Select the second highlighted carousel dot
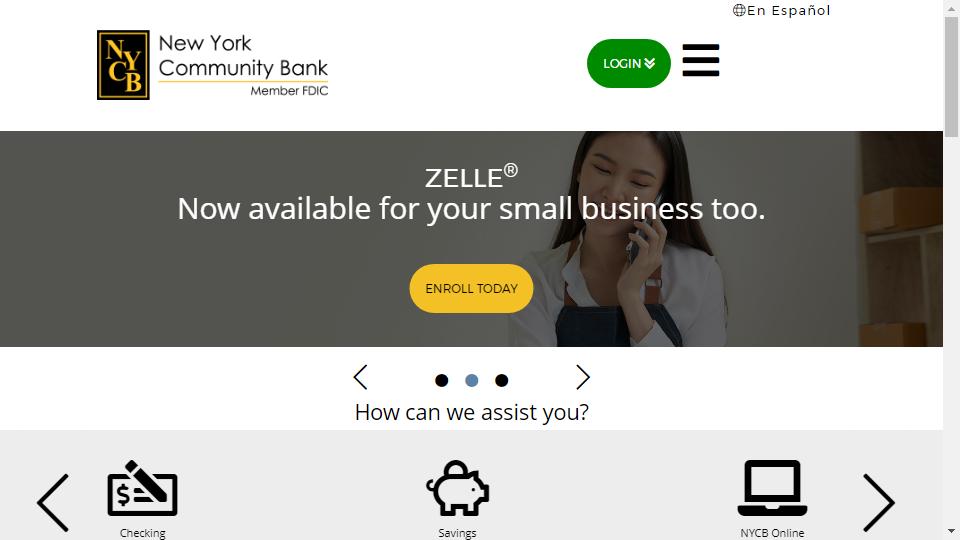Image resolution: width=960 pixels, height=540 pixels. pyautogui.click(x=471, y=381)
